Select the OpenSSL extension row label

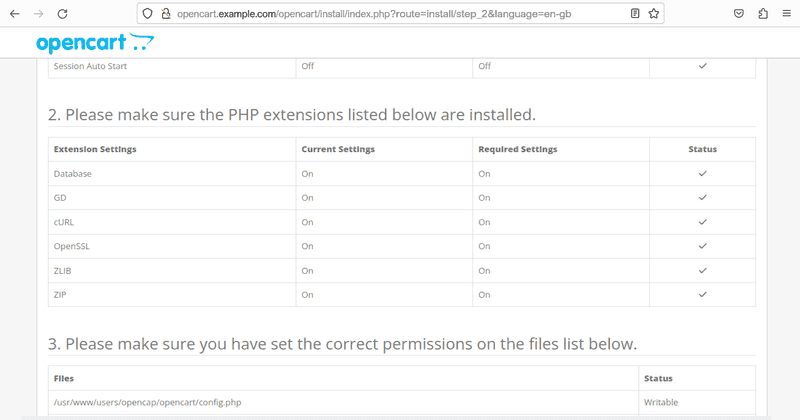tap(71, 246)
